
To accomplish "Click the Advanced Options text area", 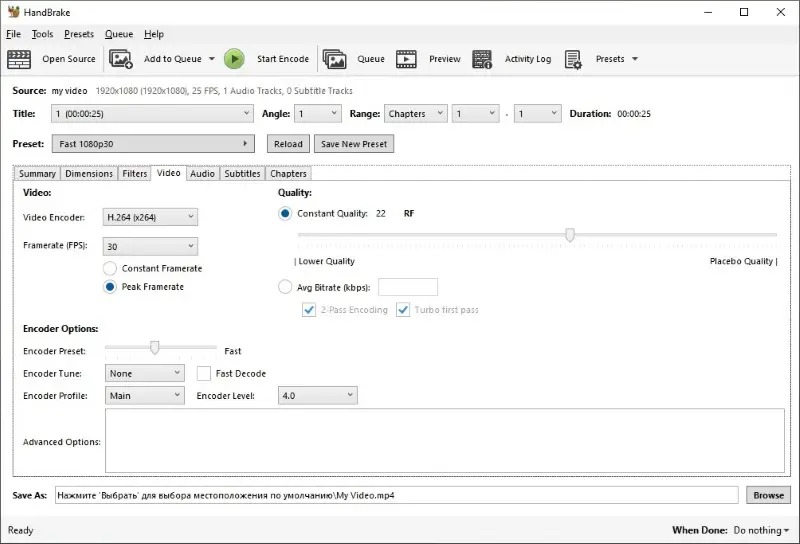I will (x=445, y=441).
